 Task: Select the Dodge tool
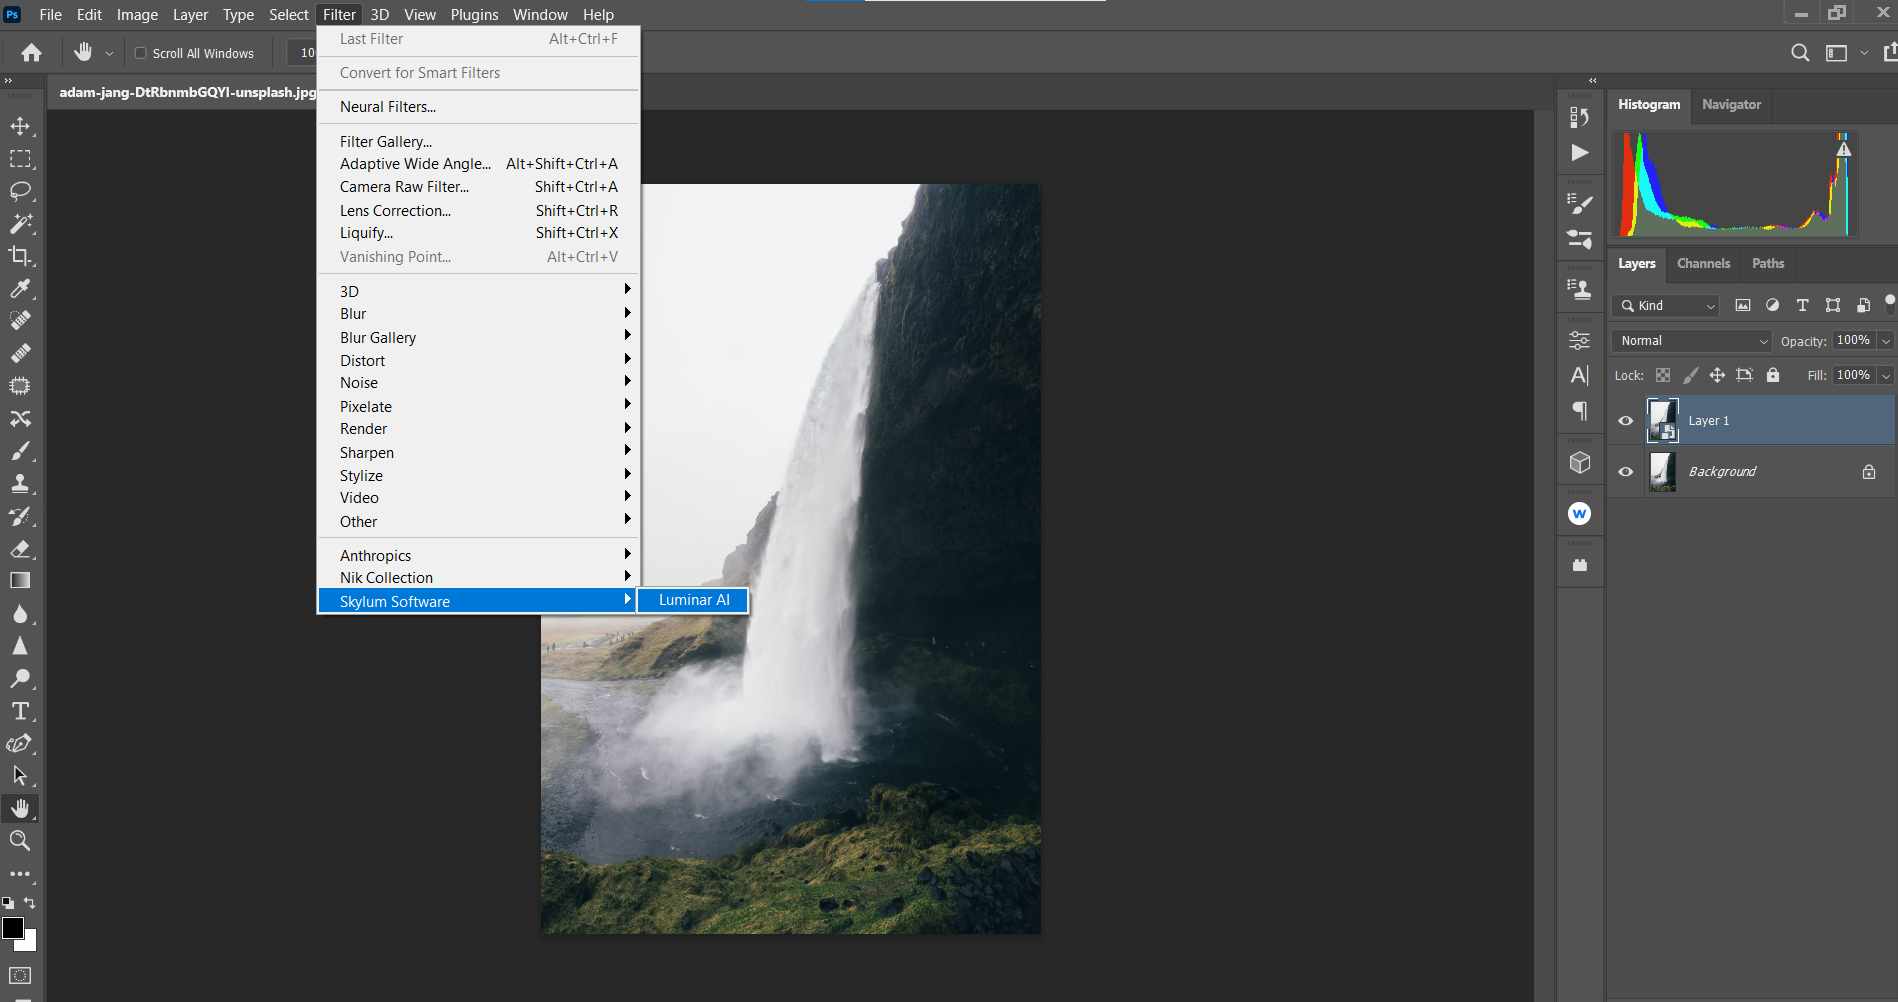pyautogui.click(x=20, y=679)
